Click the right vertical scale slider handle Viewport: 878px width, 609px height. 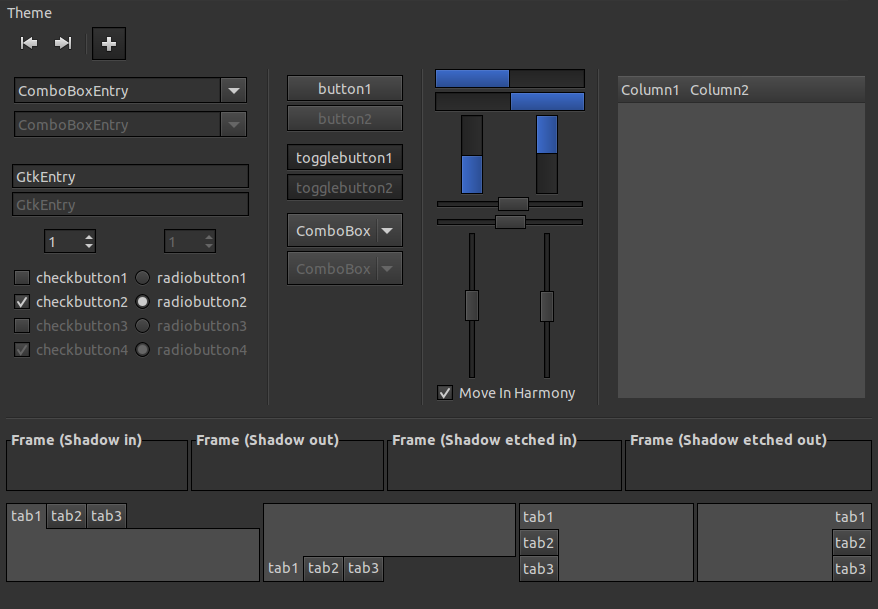547,306
